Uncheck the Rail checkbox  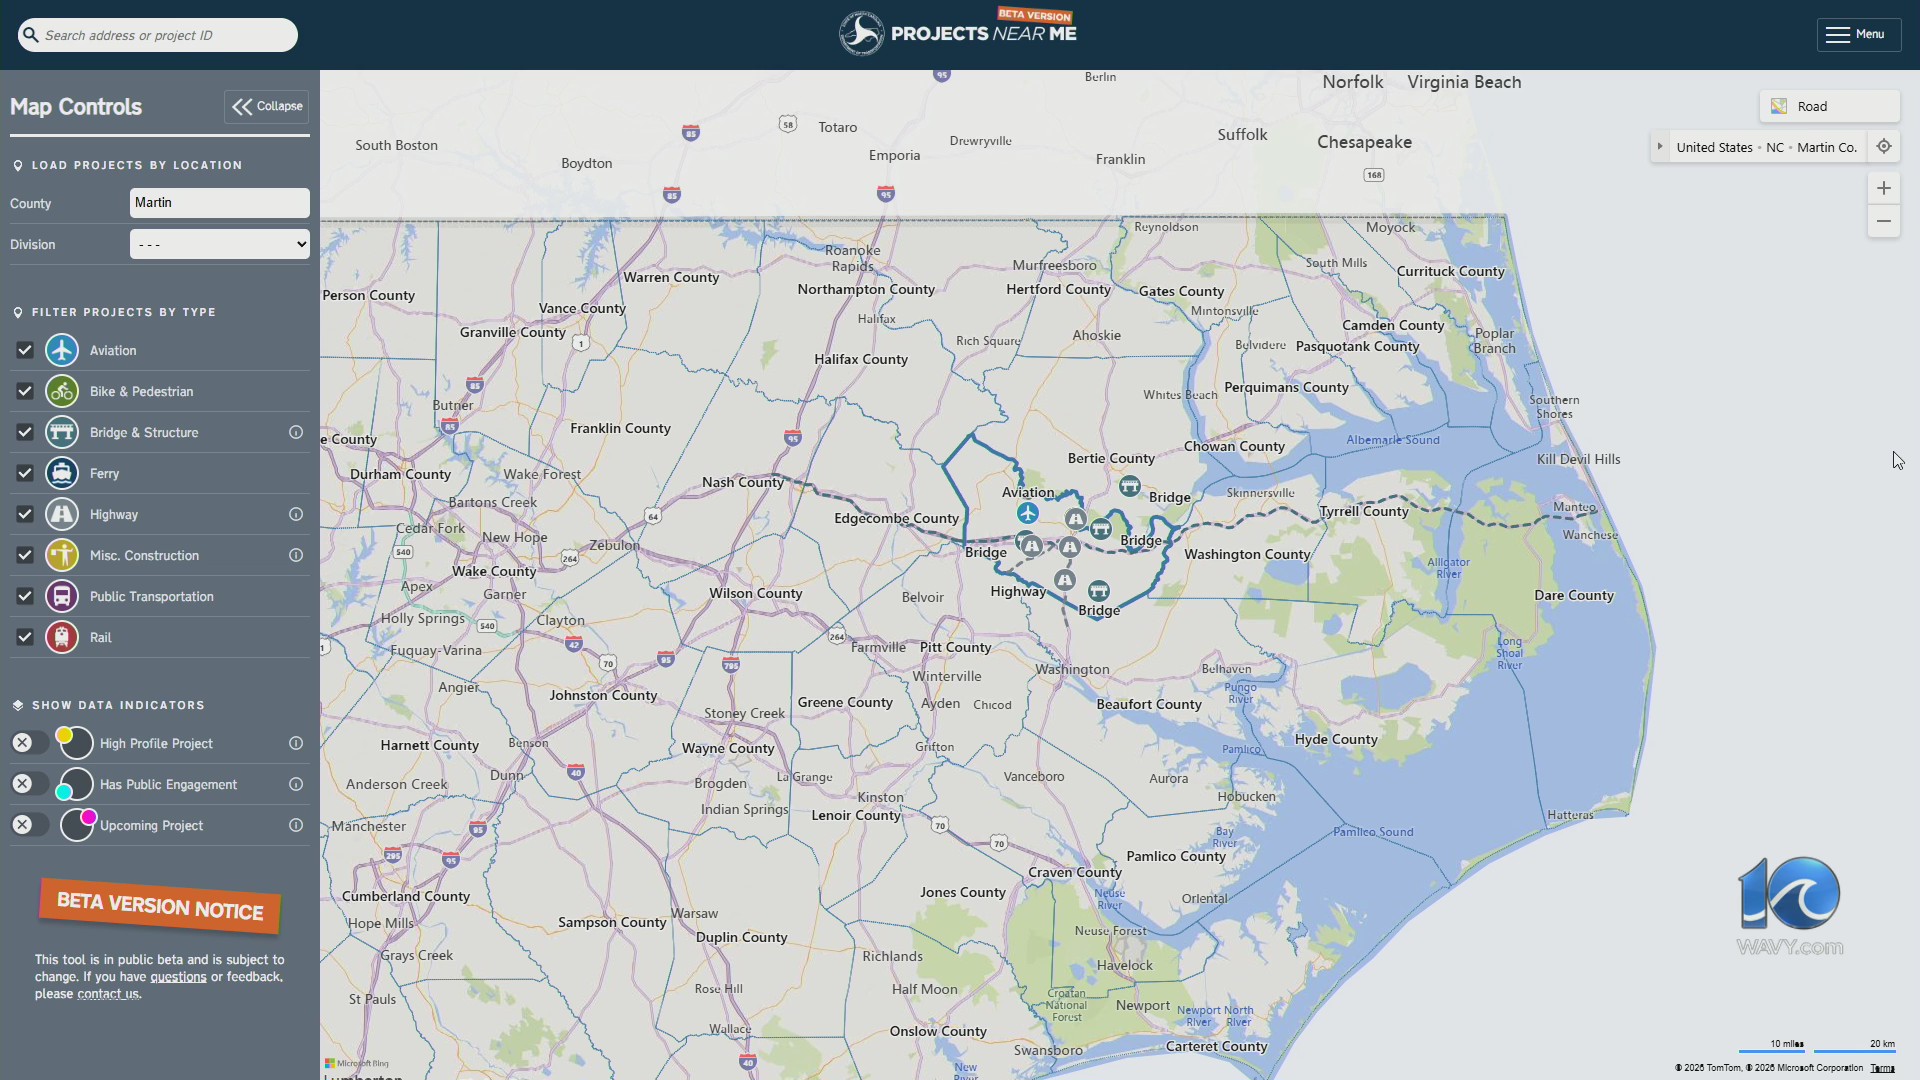pyautogui.click(x=25, y=638)
